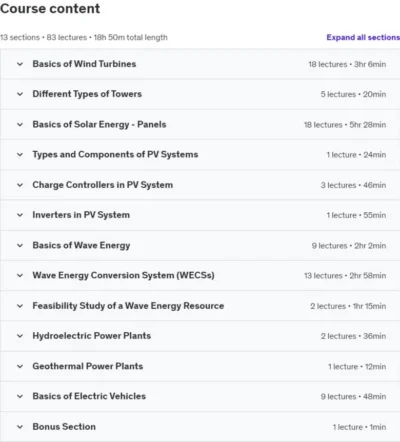This screenshot has width=400, height=442.
Task: Click Wave Energy Conversion System (WECSs) title
Action: click(123, 275)
